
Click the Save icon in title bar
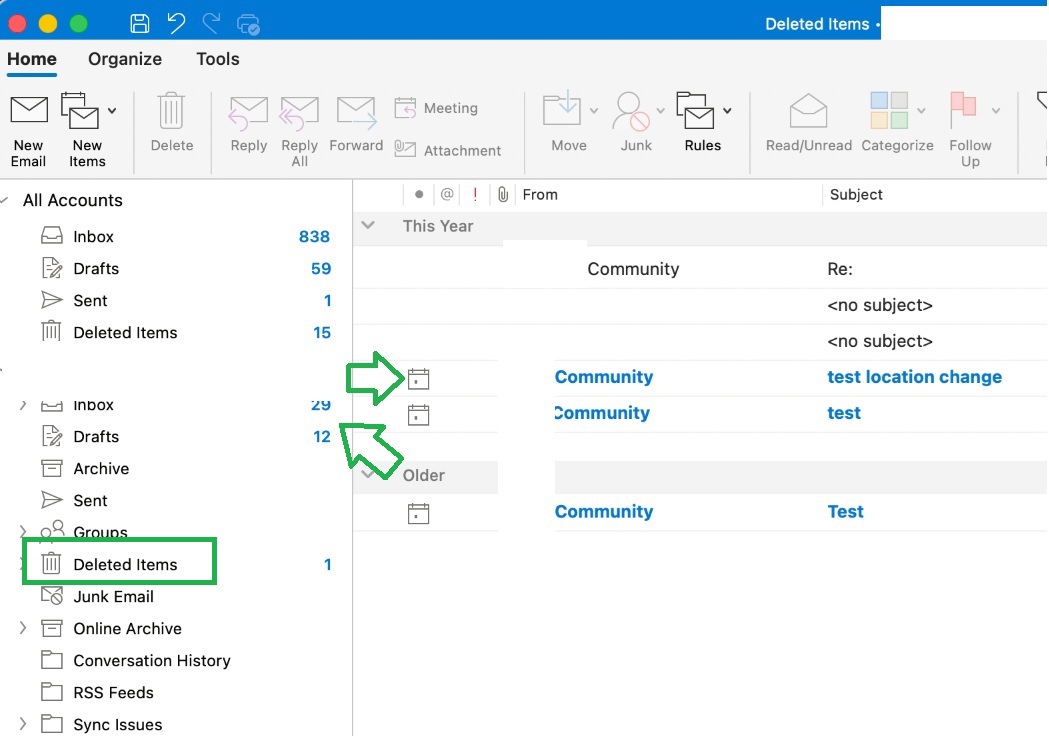pos(139,23)
